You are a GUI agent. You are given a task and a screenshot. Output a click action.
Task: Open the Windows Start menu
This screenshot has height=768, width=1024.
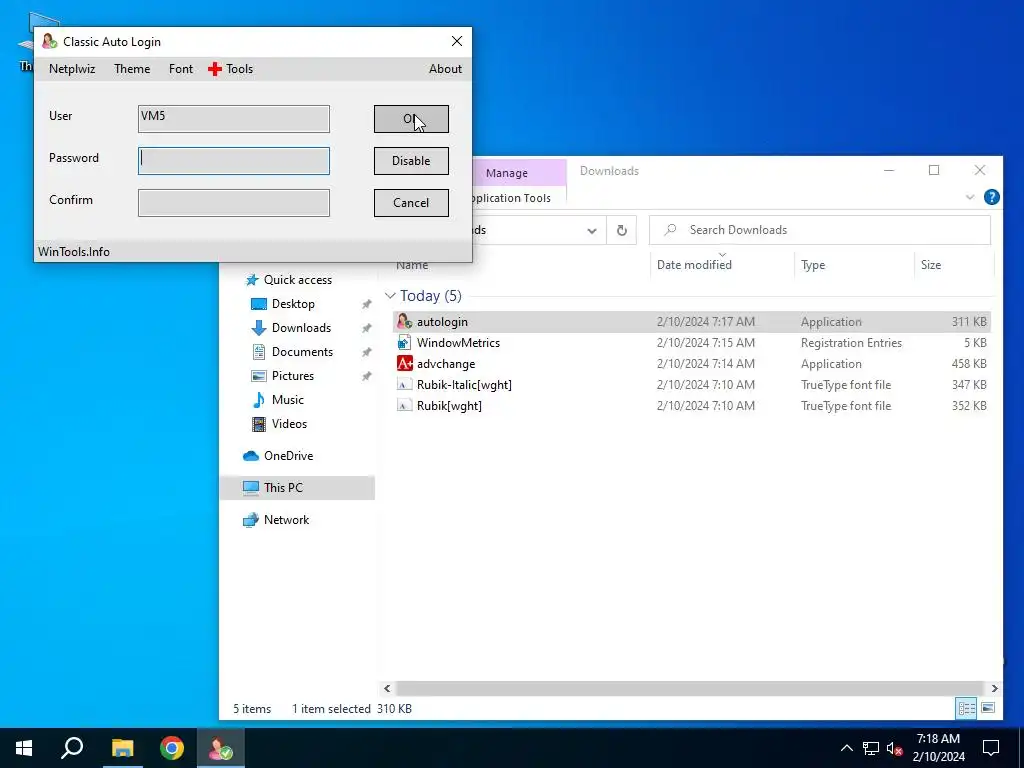click(x=24, y=748)
